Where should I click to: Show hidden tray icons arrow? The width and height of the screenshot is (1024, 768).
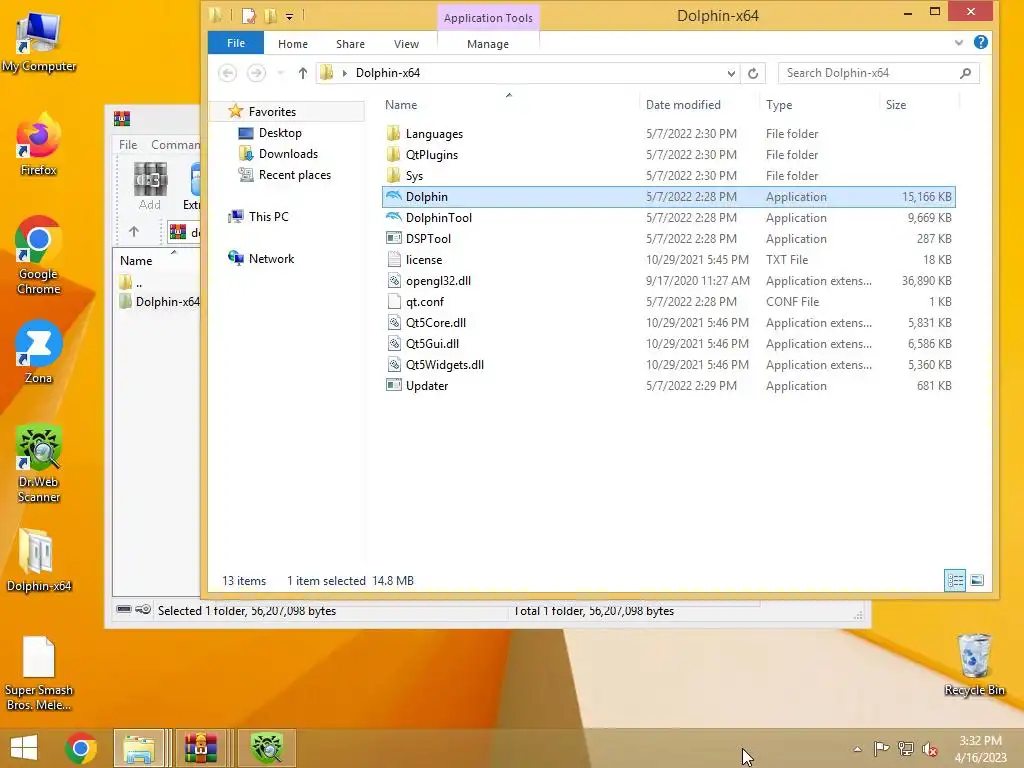point(857,749)
